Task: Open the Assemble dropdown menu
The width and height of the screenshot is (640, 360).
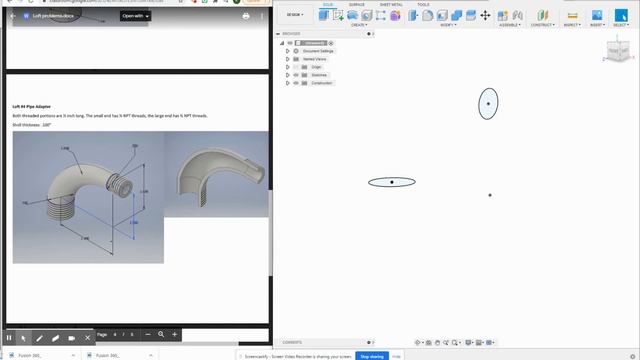Action: [x=509, y=25]
